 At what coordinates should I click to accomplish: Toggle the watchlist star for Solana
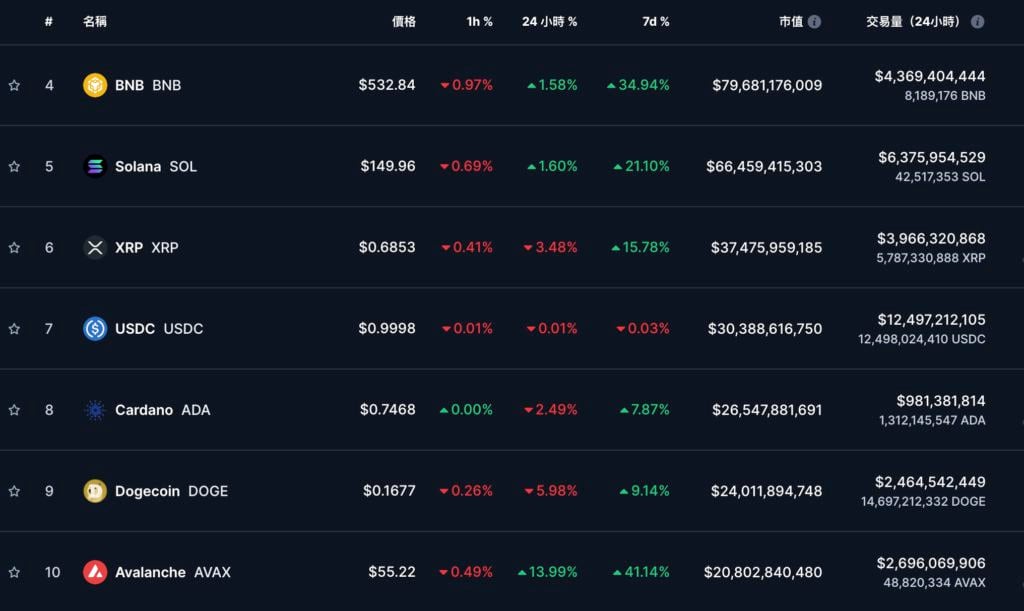coord(14,166)
